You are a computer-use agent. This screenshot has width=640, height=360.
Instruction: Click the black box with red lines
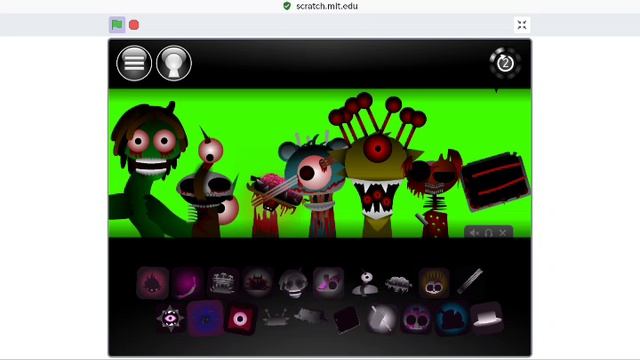tap(496, 181)
